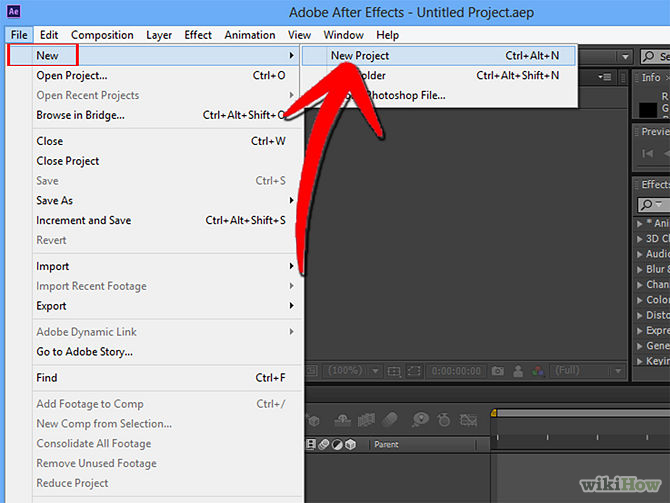Click the Brainstorm lightbulb bubble icon
670x503 pixels.
[x=420, y=420]
